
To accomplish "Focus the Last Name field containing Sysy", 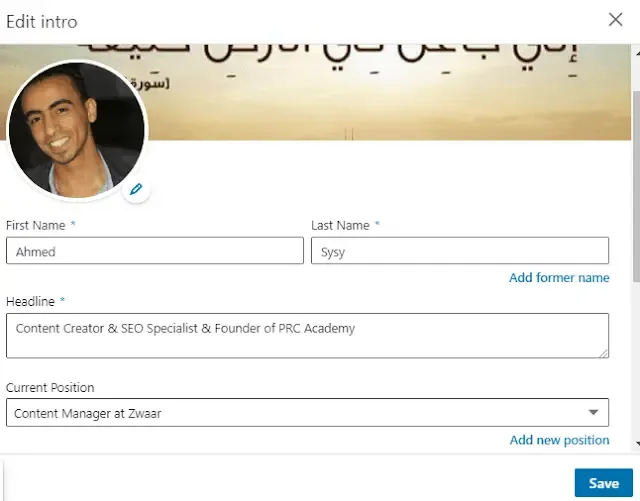I will click(x=460, y=251).
